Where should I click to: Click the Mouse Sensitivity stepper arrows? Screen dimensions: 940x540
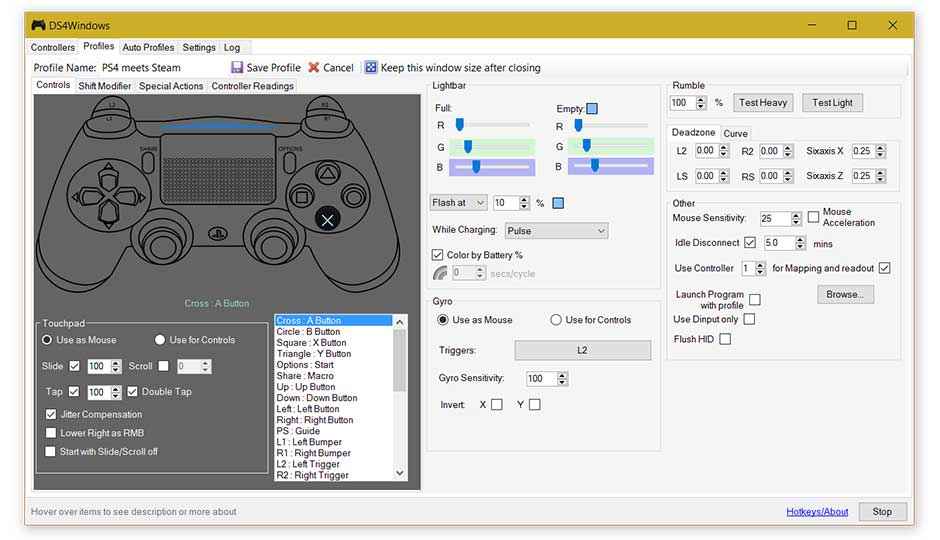pos(796,219)
